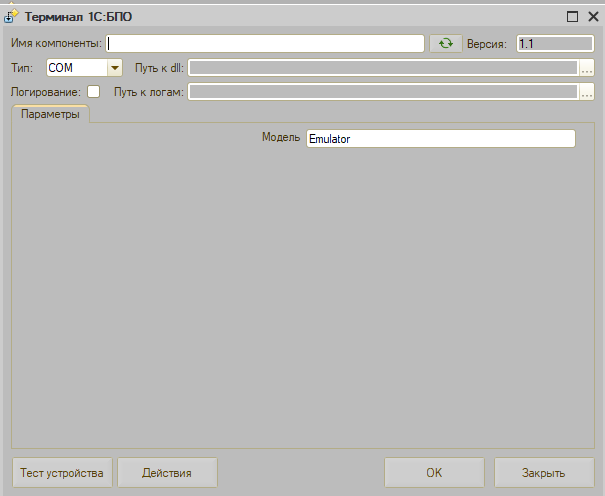The height and width of the screenshot is (496, 605).
Task: Click the green refresh icon beside component name
Action: point(446,43)
